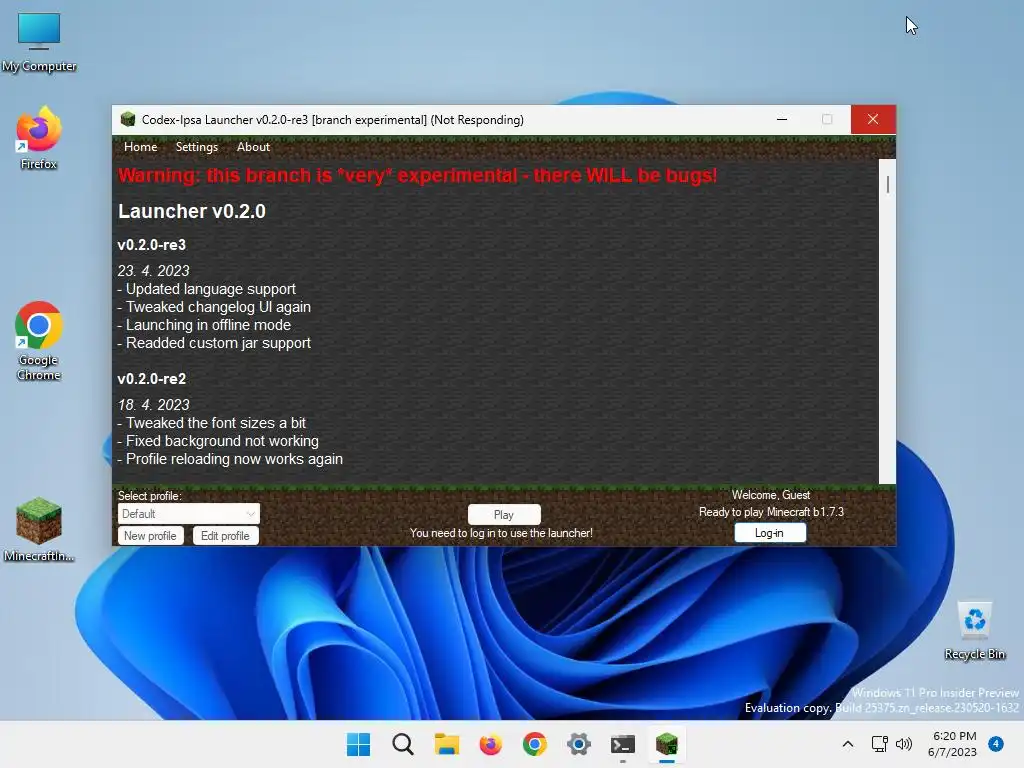
Task: Select the MinecraftIn... desktop icon
Action: pos(39,530)
